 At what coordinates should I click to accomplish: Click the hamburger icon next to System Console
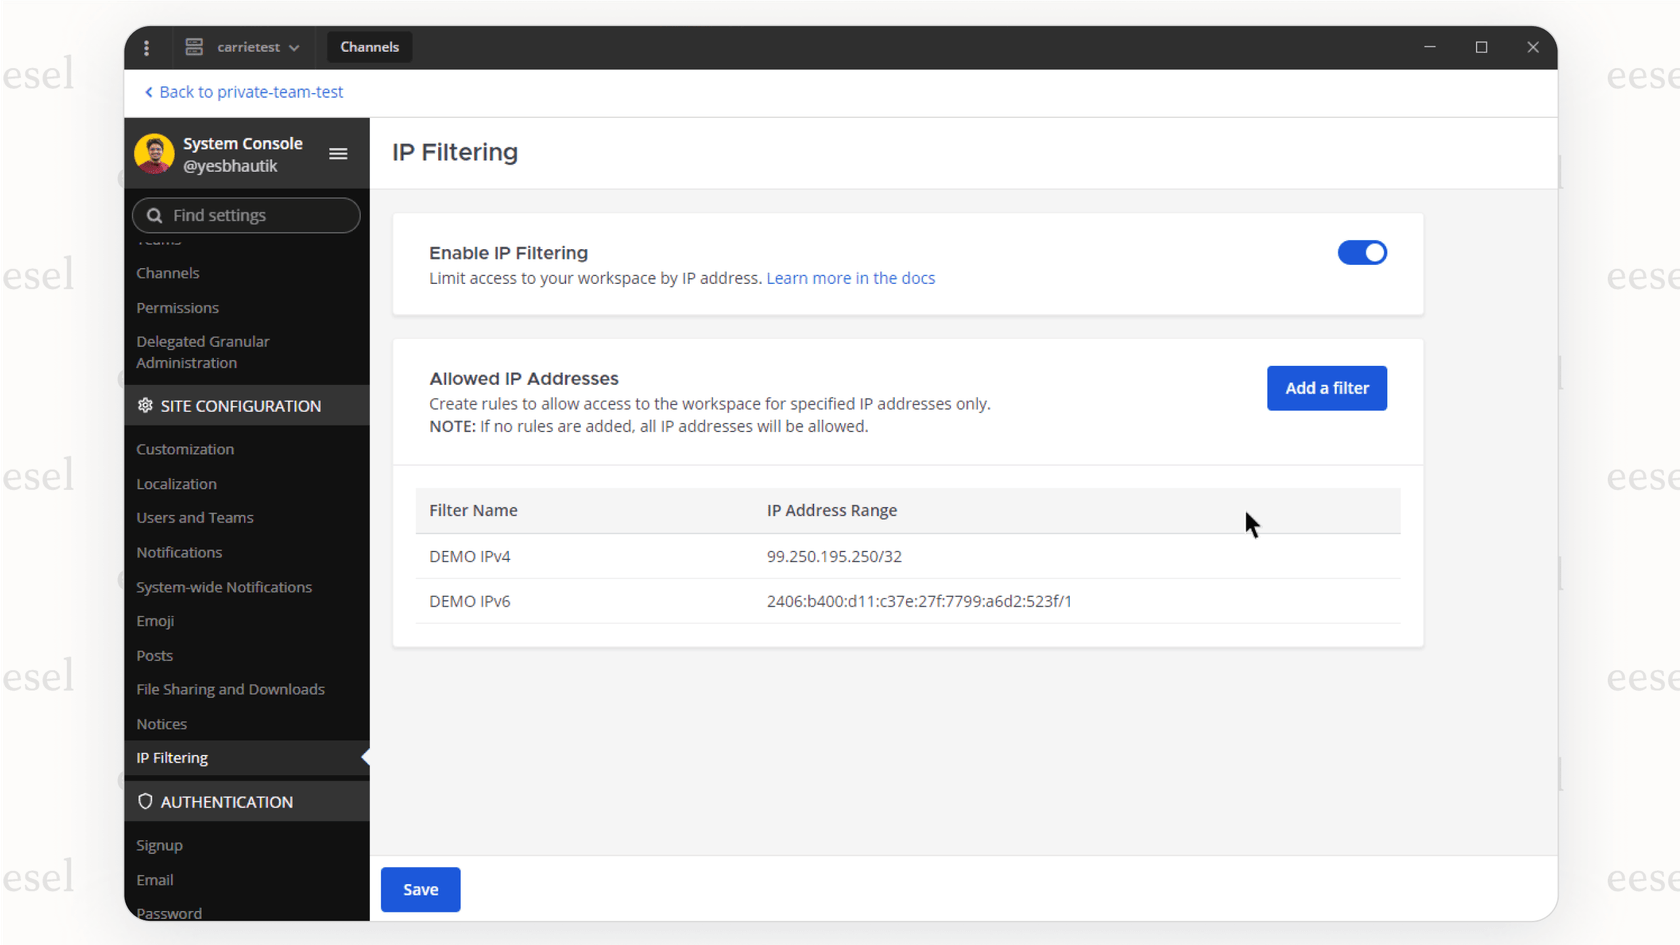click(338, 153)
